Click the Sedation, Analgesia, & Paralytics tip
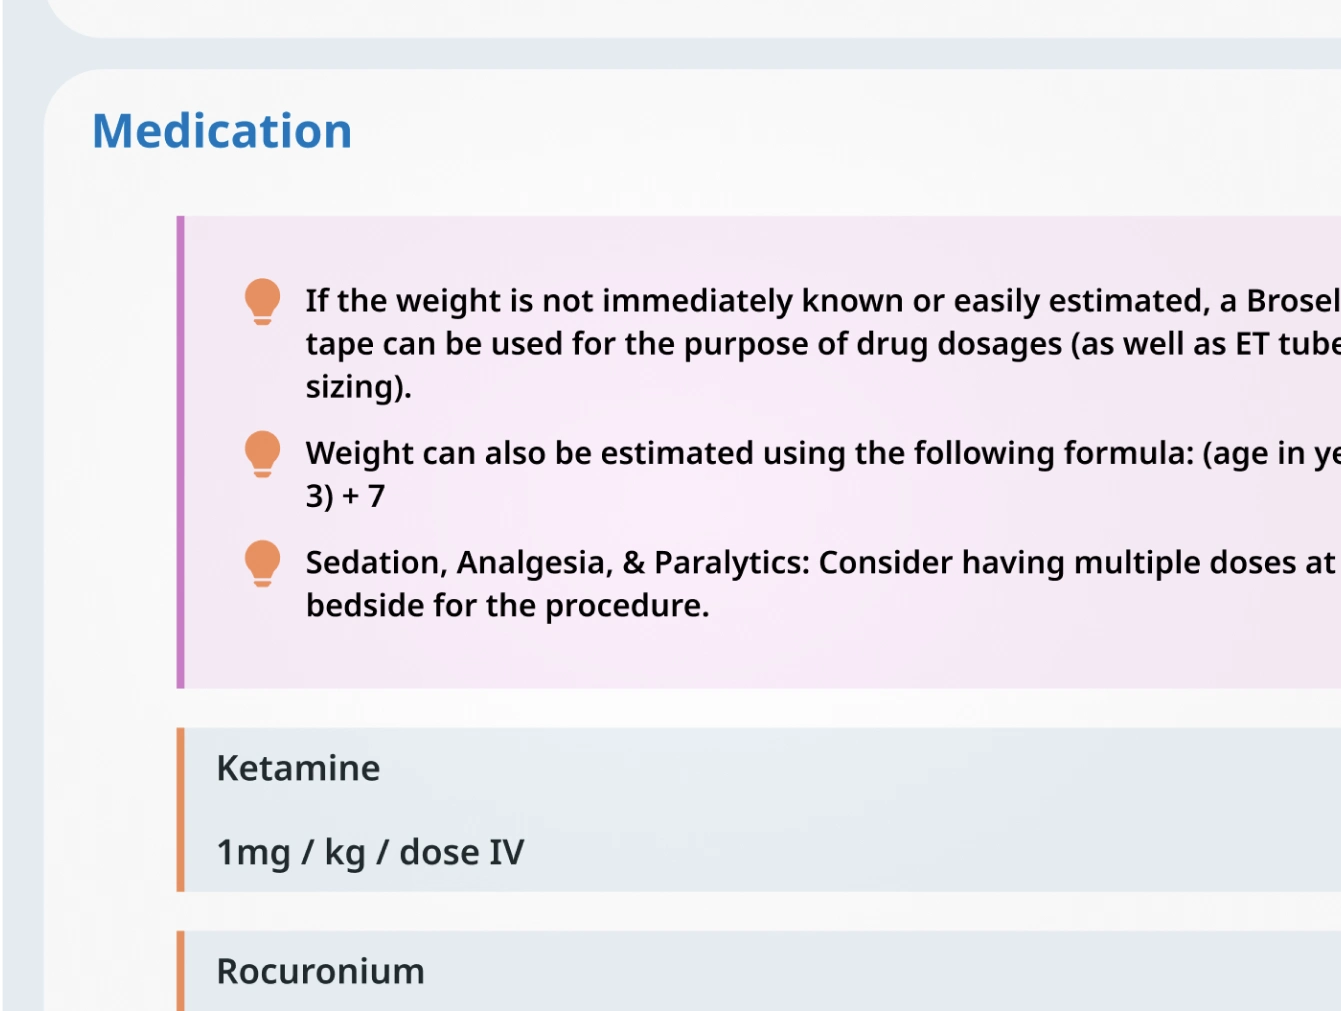The width and height of the screenshot is (1341, 1011). tap(822, 583)
